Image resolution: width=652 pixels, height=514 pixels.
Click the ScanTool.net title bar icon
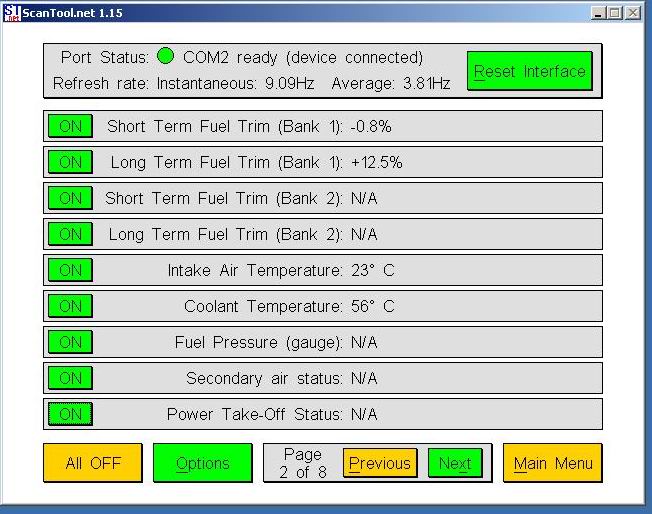click(x=12, y=12)
